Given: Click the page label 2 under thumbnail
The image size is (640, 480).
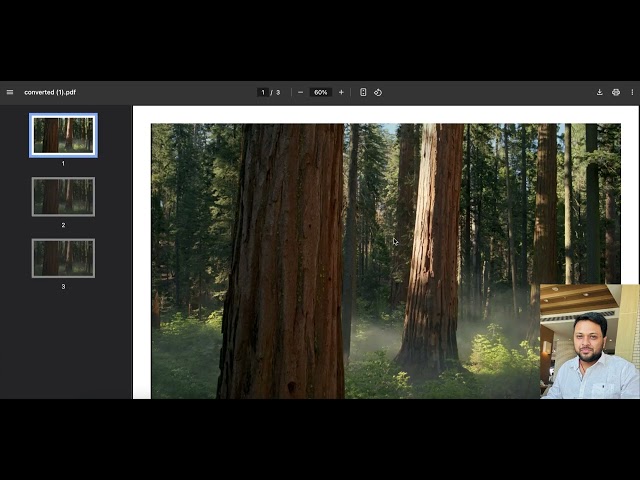Looking at the screenshot, I should [x=63, y=225].
